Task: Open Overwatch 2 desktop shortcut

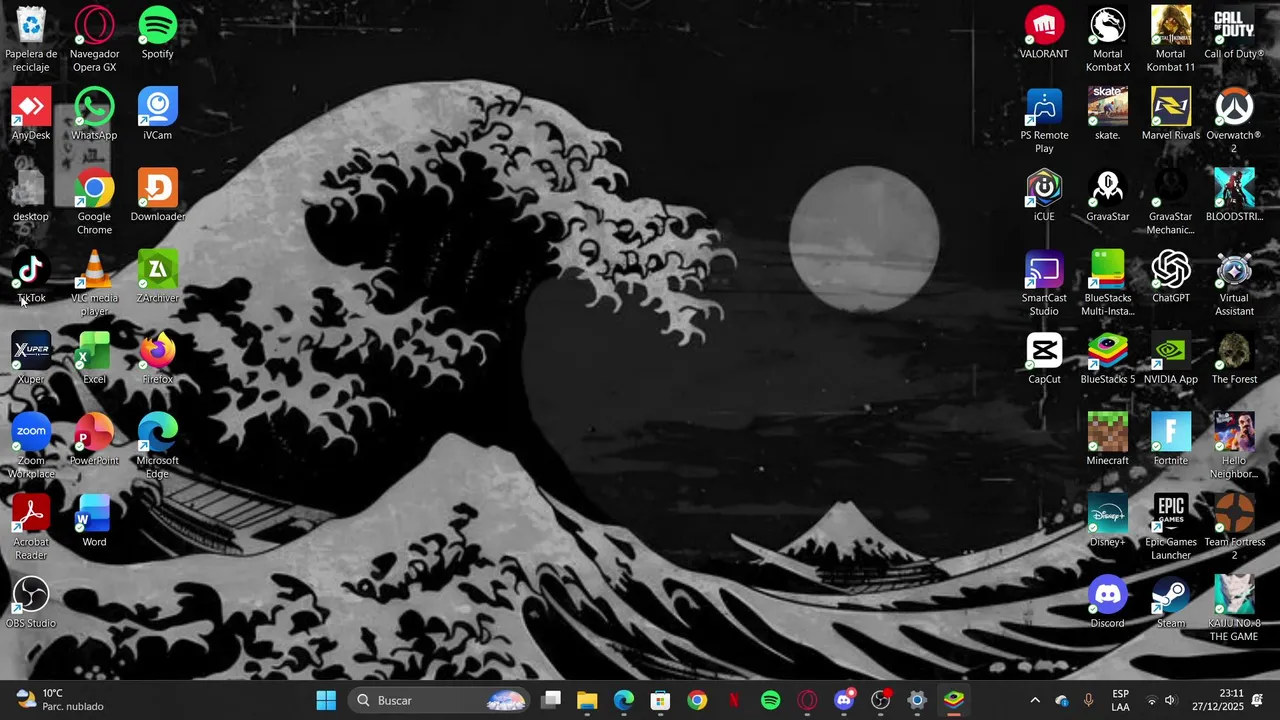Action: (1234, 121)
